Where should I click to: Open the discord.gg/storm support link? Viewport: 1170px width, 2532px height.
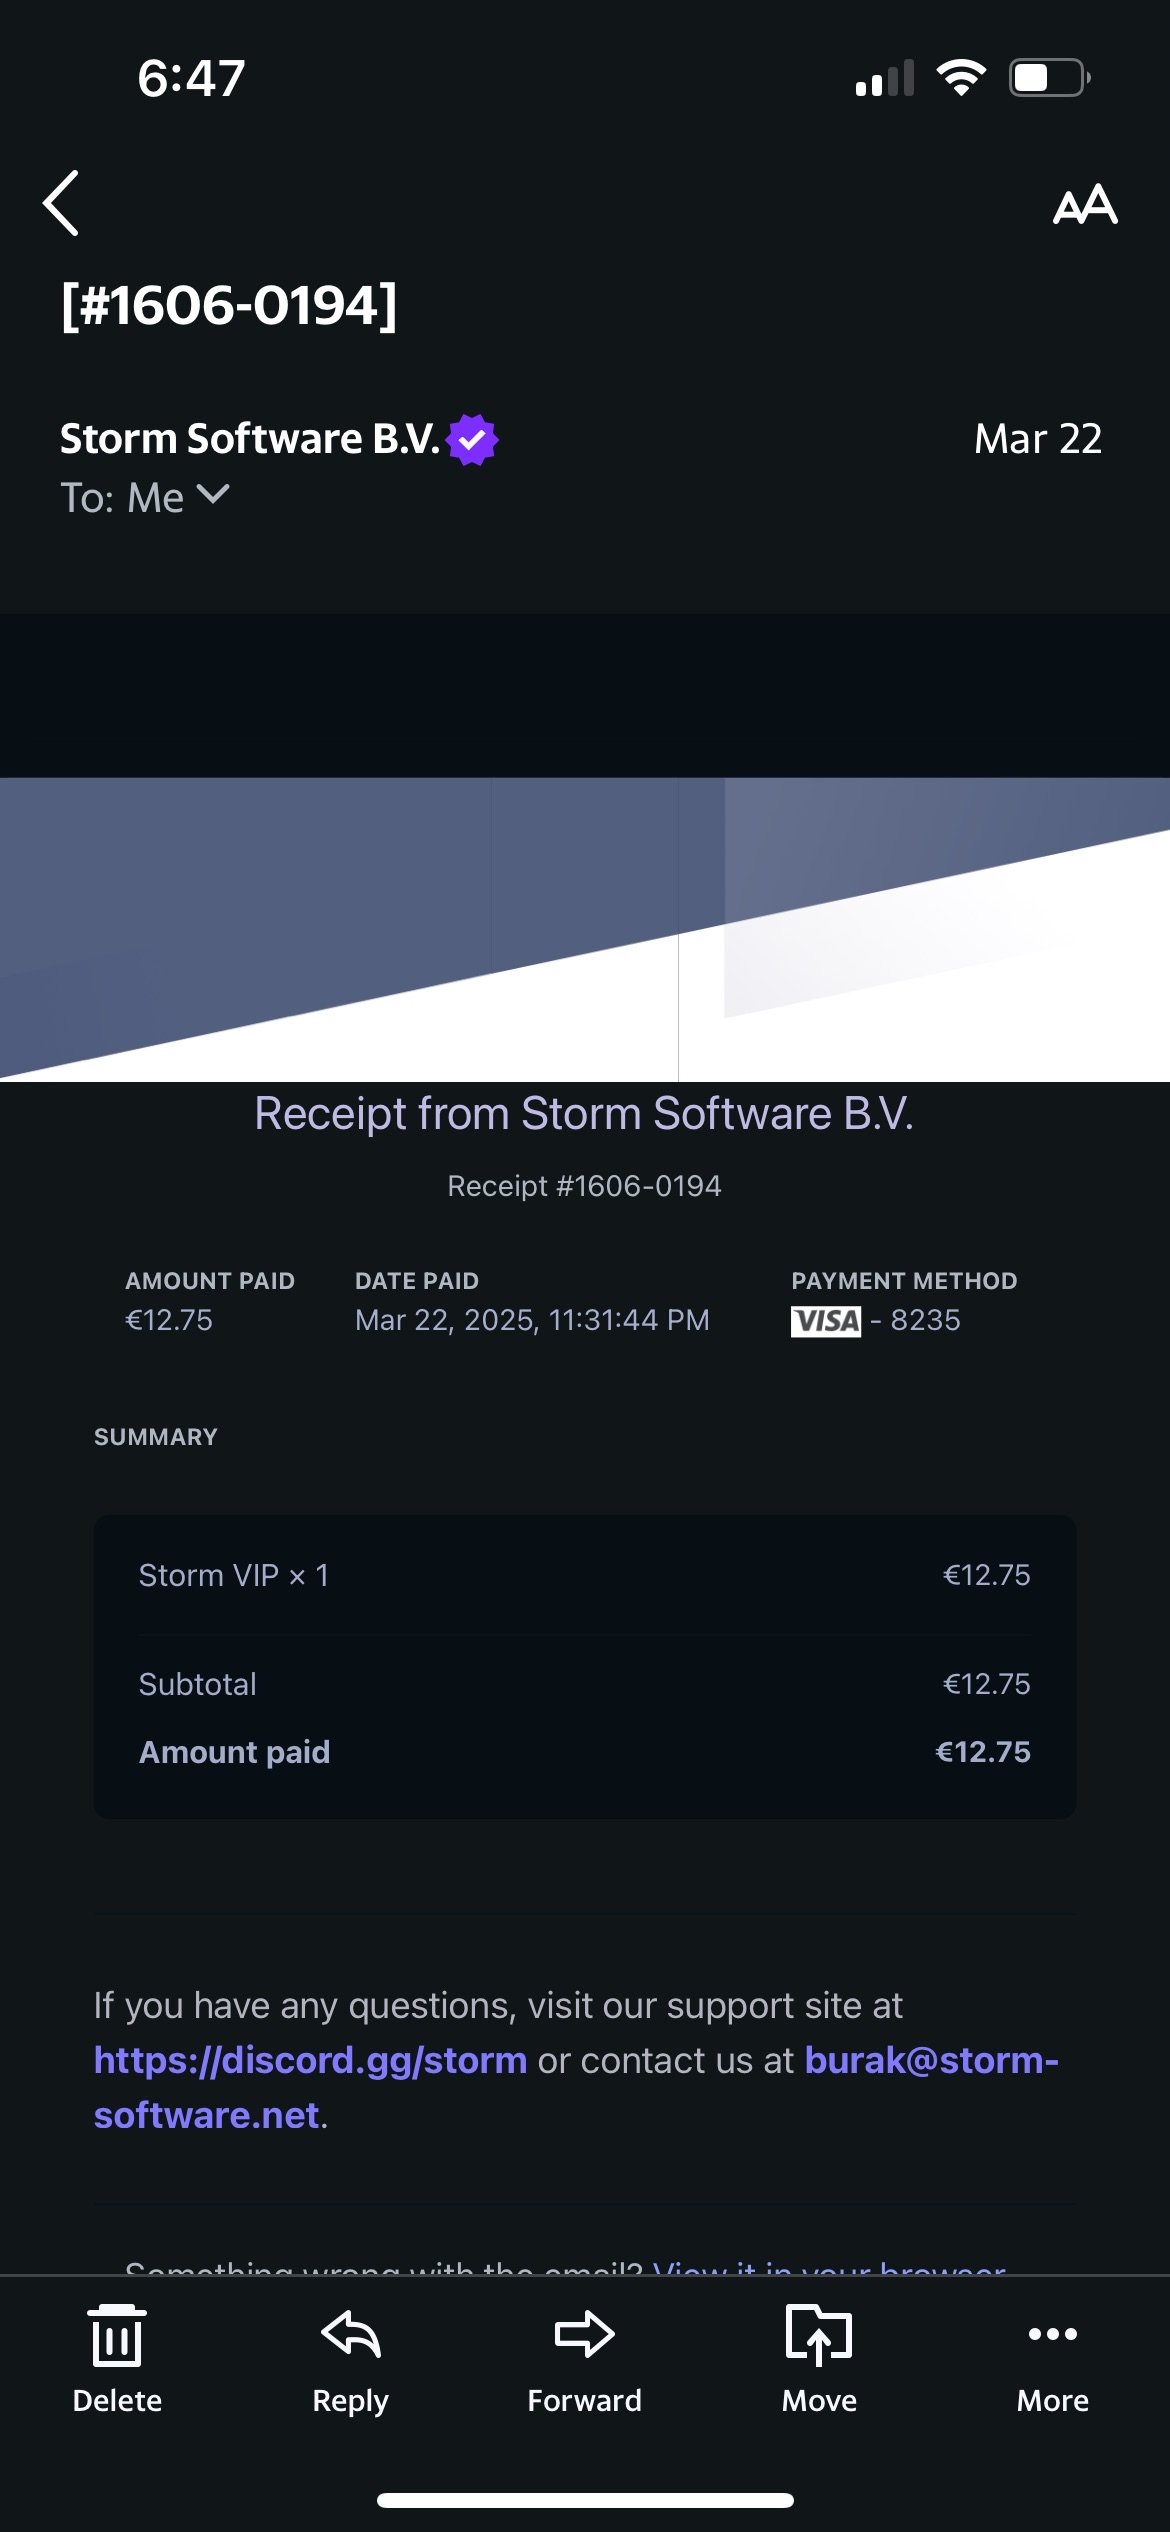[x=310, y=2060]
